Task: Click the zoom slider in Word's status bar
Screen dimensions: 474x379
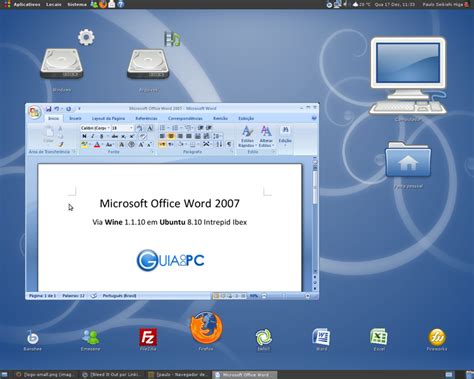Action: [285, 296]
